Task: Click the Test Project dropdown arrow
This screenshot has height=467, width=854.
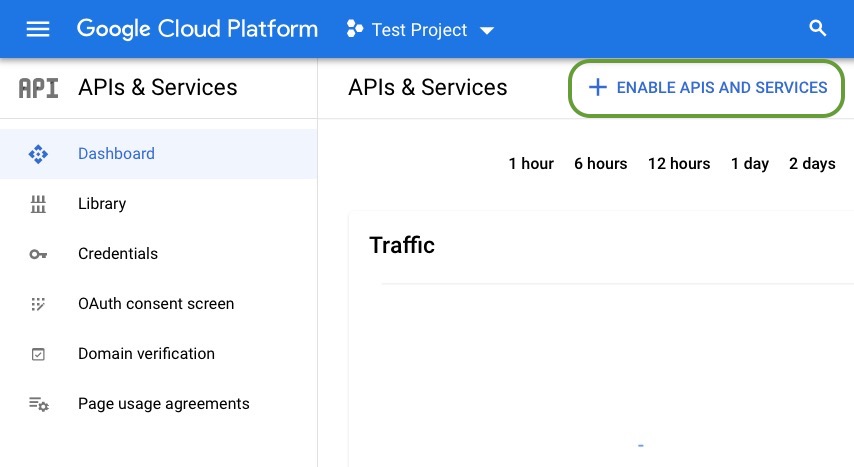Action: coord(487,31)
